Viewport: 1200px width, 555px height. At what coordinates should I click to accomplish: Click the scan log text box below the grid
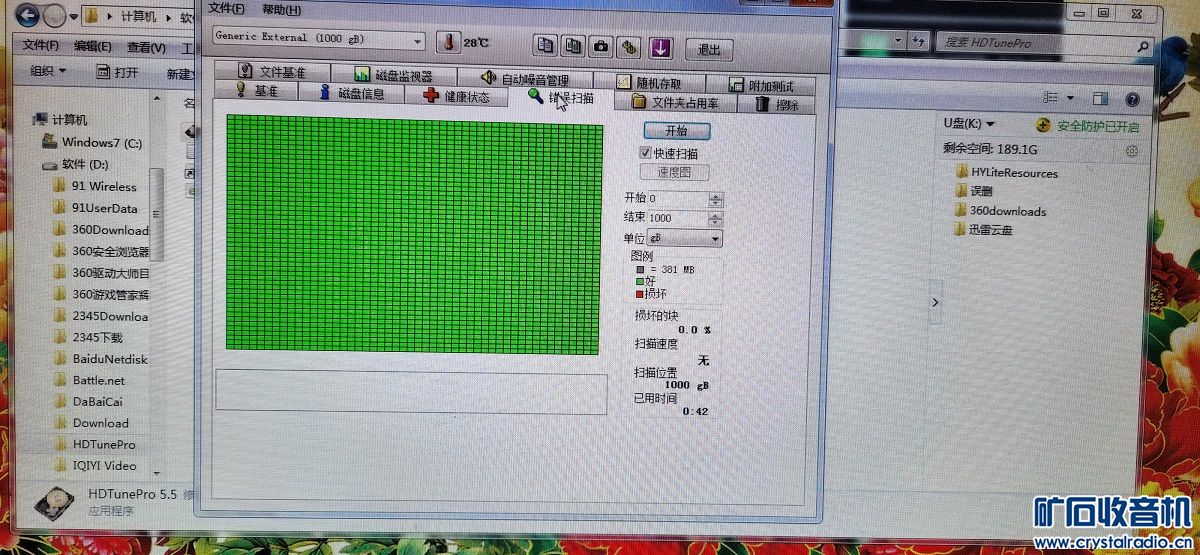coord(411,393)
